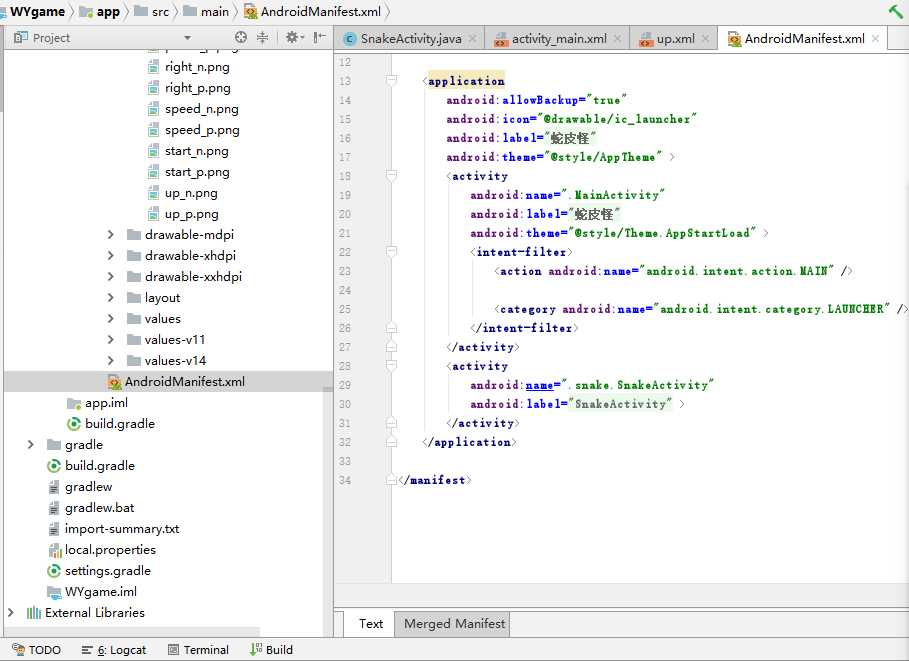Click AndroidManifest.xml breadcrumb
Screen dimensions: 909x661
click(x=312, y=12)
